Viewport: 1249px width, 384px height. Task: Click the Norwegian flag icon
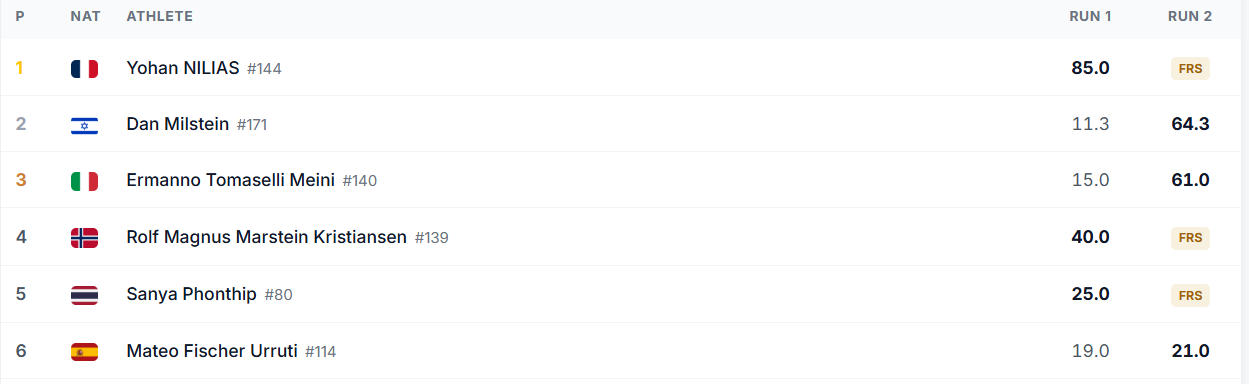(x=84, y=238)
